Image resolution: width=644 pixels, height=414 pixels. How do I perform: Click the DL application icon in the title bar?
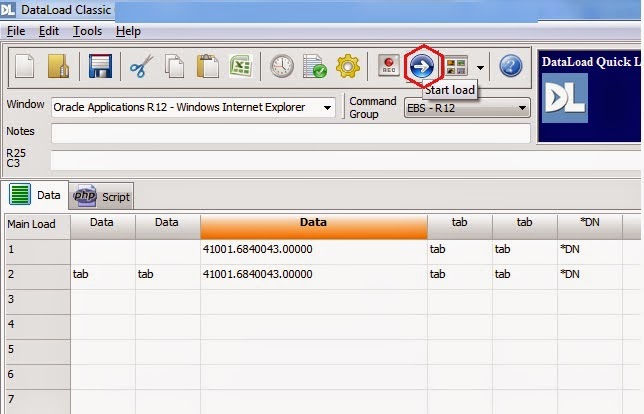(x=8, y=10)
